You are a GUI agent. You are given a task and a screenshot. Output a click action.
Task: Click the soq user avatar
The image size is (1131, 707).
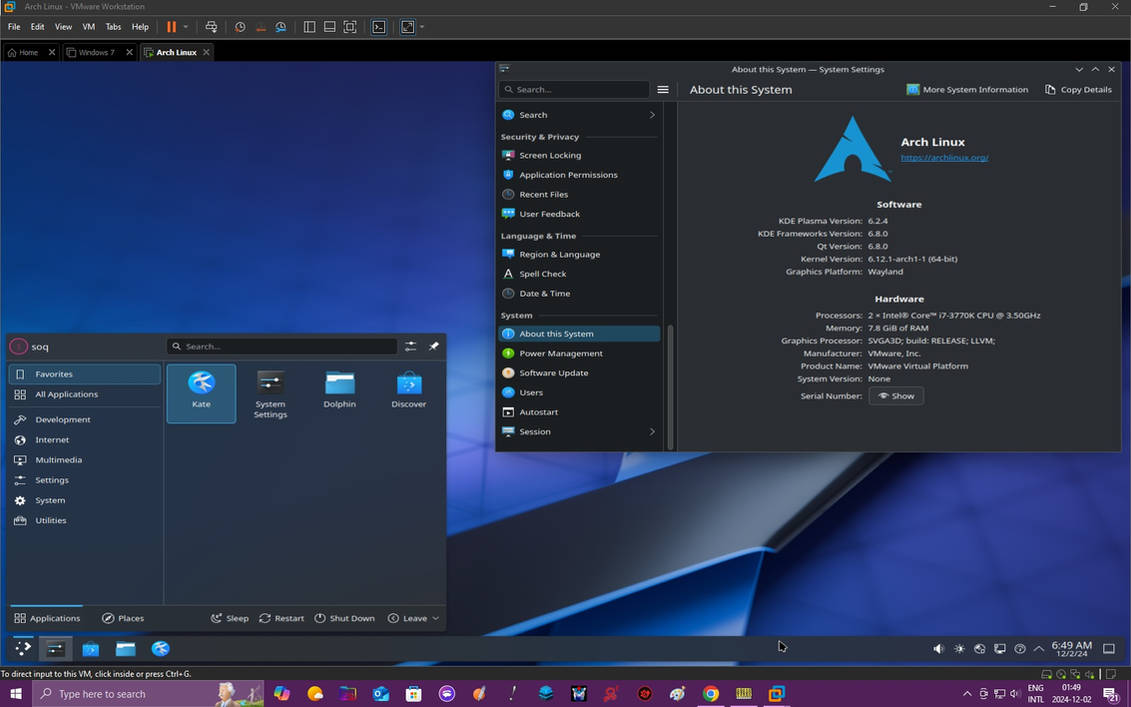click(x=18, y=346)
